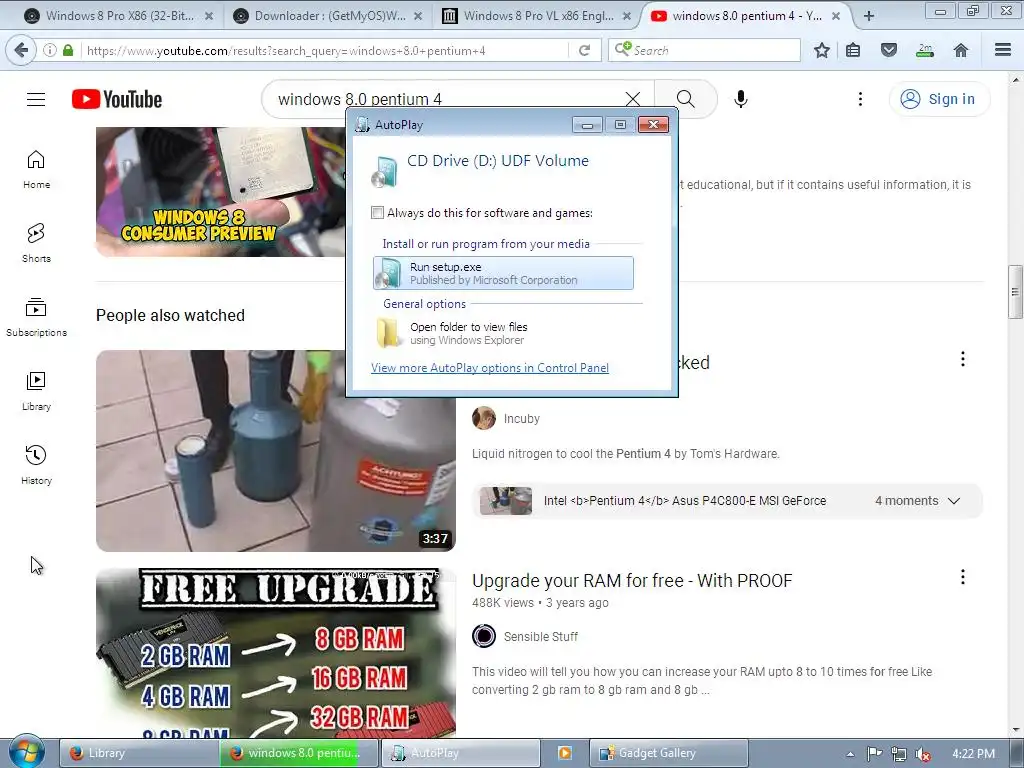Open the YouTube guide hamburger menu
The height and width of the screenshot is (768, 1024).
(36, 99)
